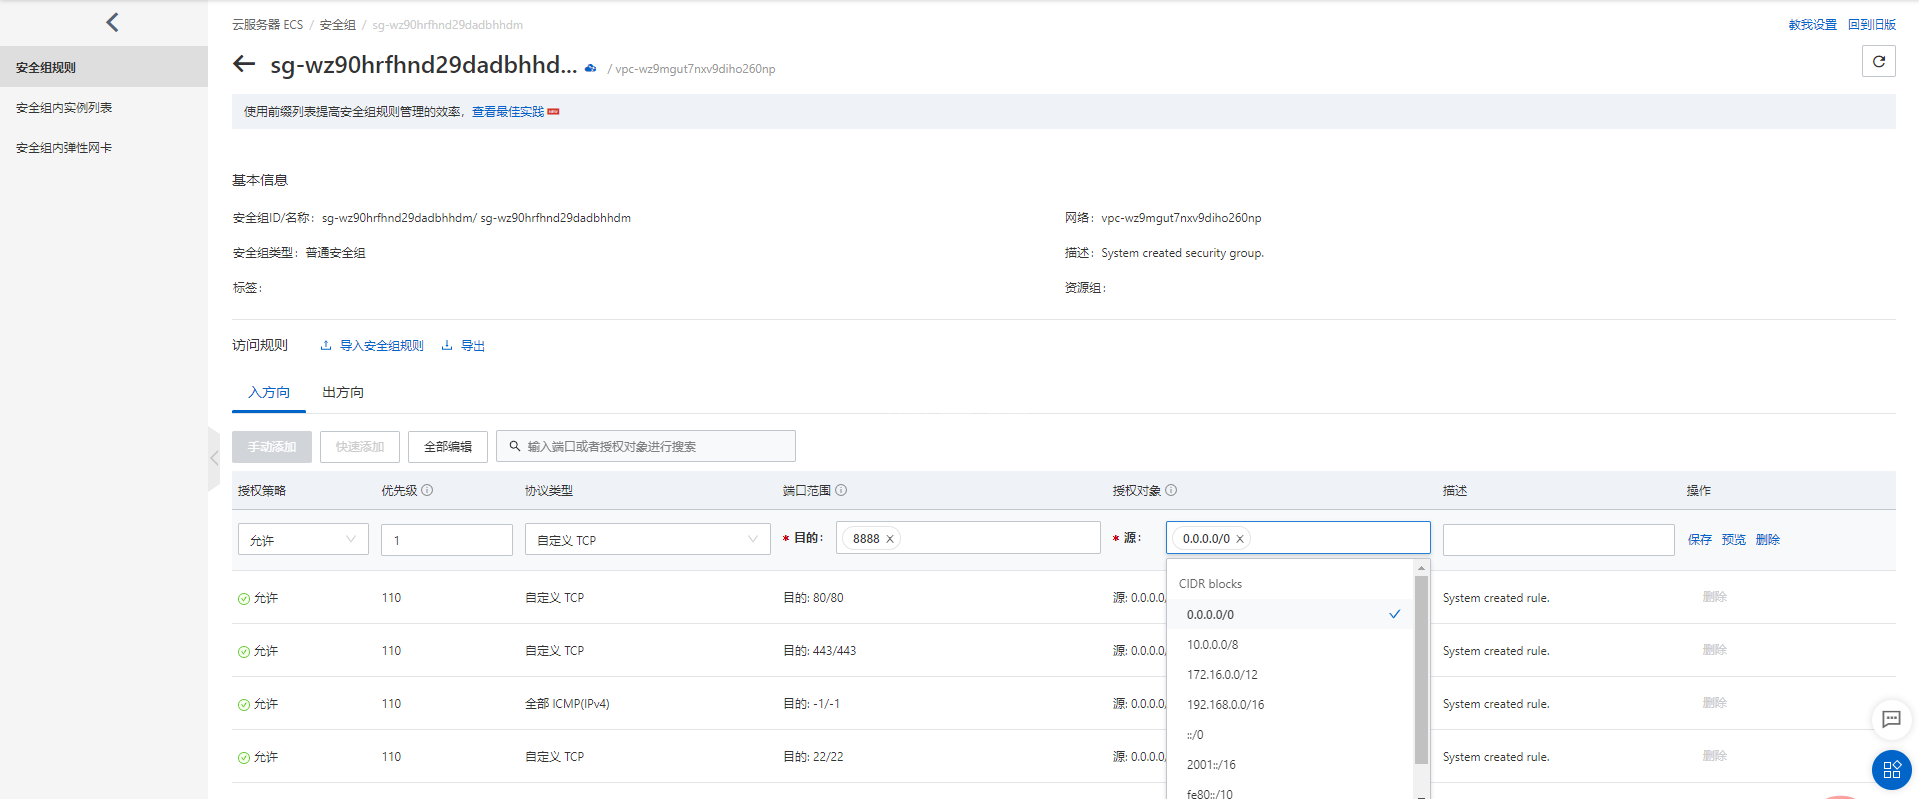Click the dropdown list scrollbar thumb
The height and width of the screenshot is (799, 1919).
[1421, 670]
